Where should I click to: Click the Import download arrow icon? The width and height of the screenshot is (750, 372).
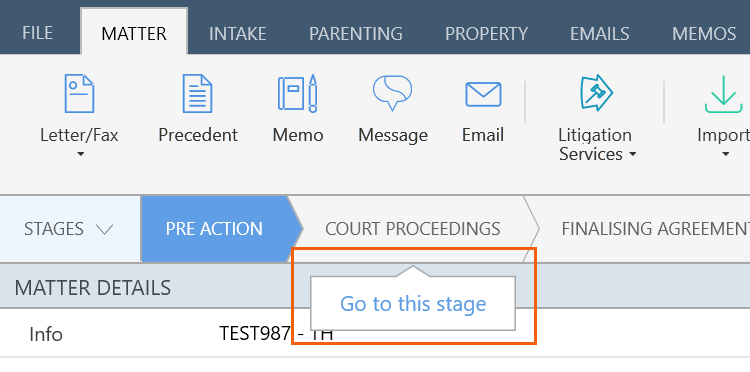pyautogui.click(x=723, y=94)
